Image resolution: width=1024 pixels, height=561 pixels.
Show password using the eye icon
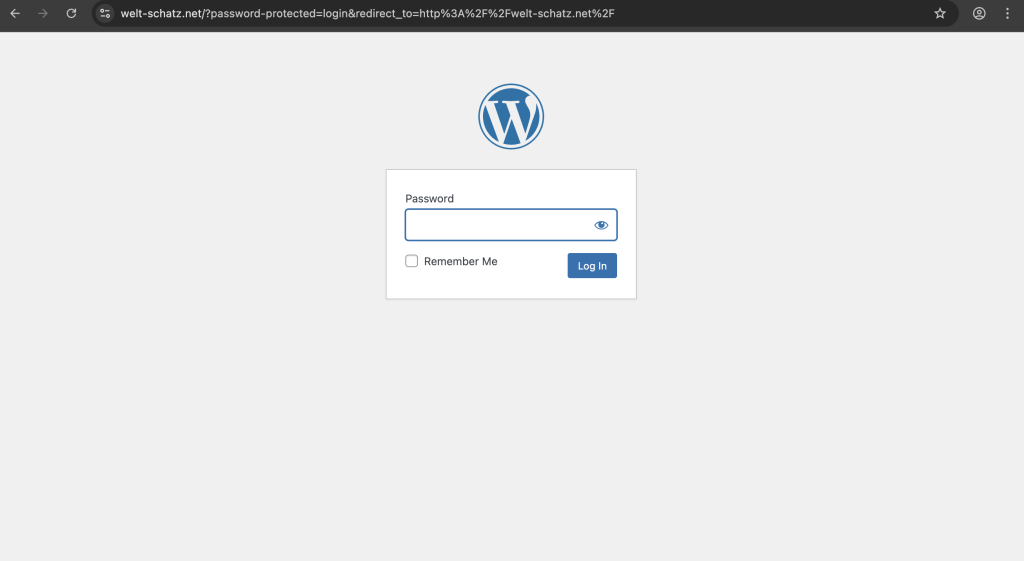(x=601, y=225)
